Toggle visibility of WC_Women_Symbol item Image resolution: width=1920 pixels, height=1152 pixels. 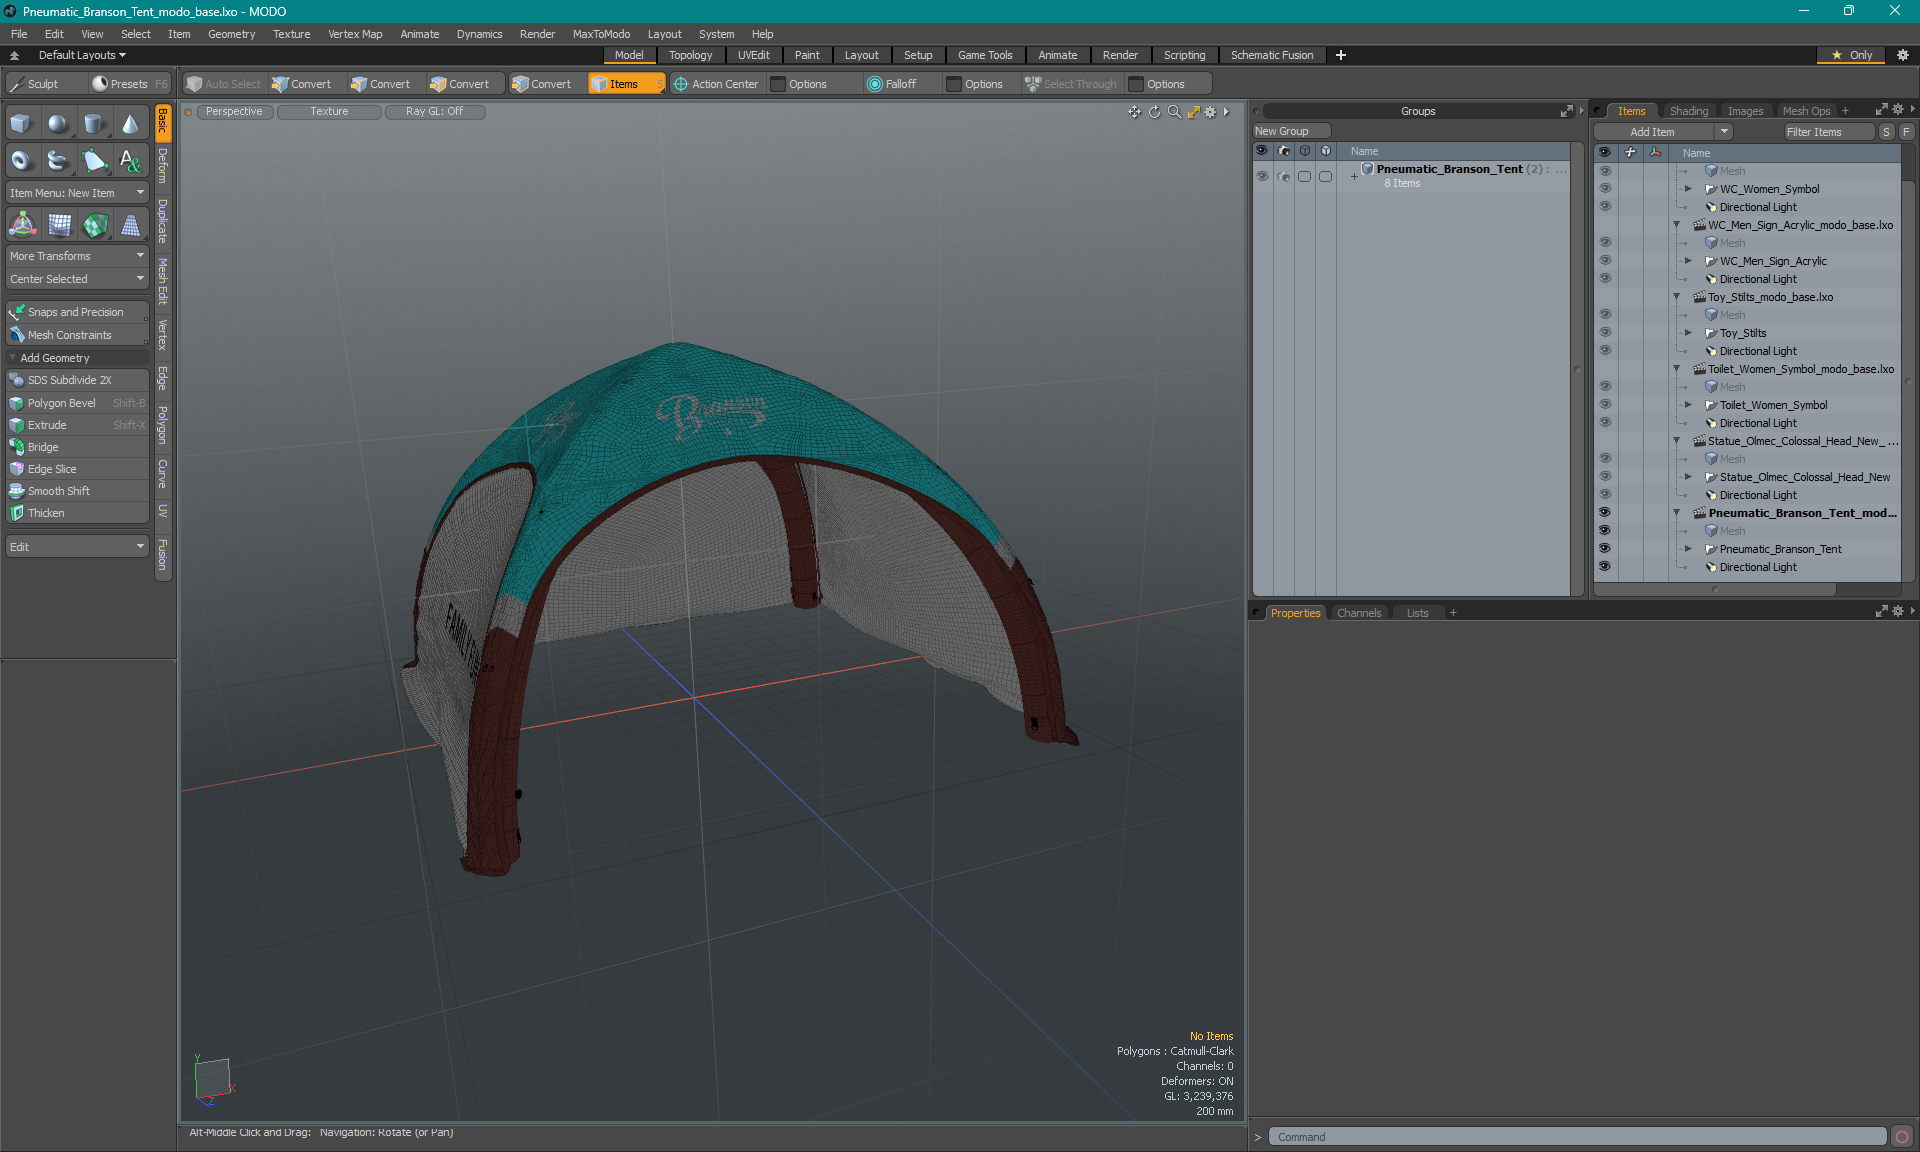1605,189
